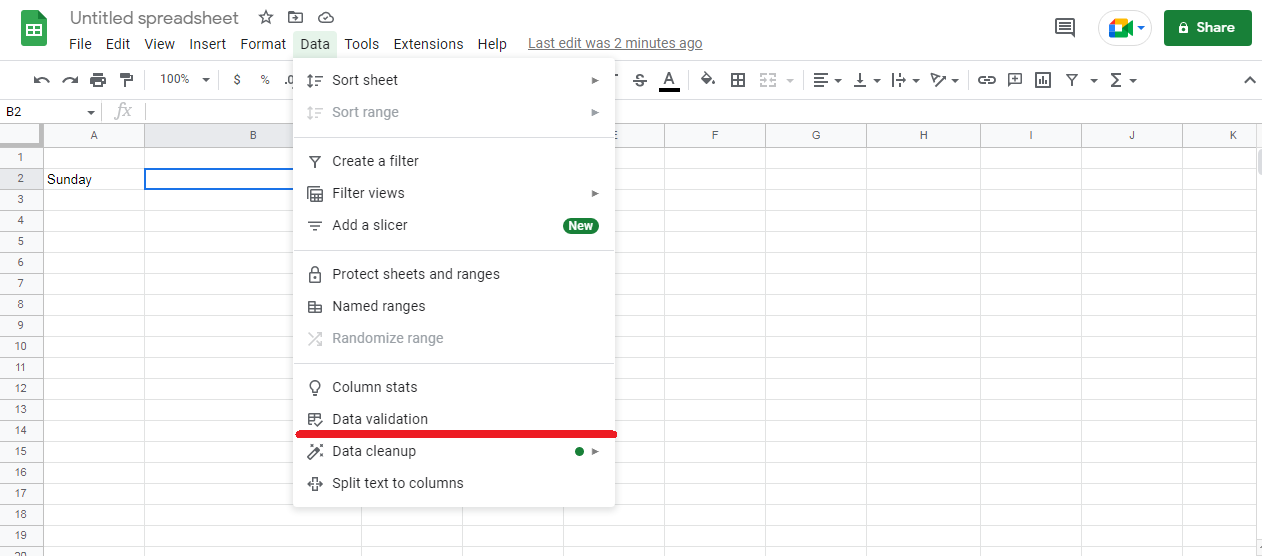This screenshot has height=556, width=1262.
Task: Open comment history icon
Action: tap(1065, 28)
